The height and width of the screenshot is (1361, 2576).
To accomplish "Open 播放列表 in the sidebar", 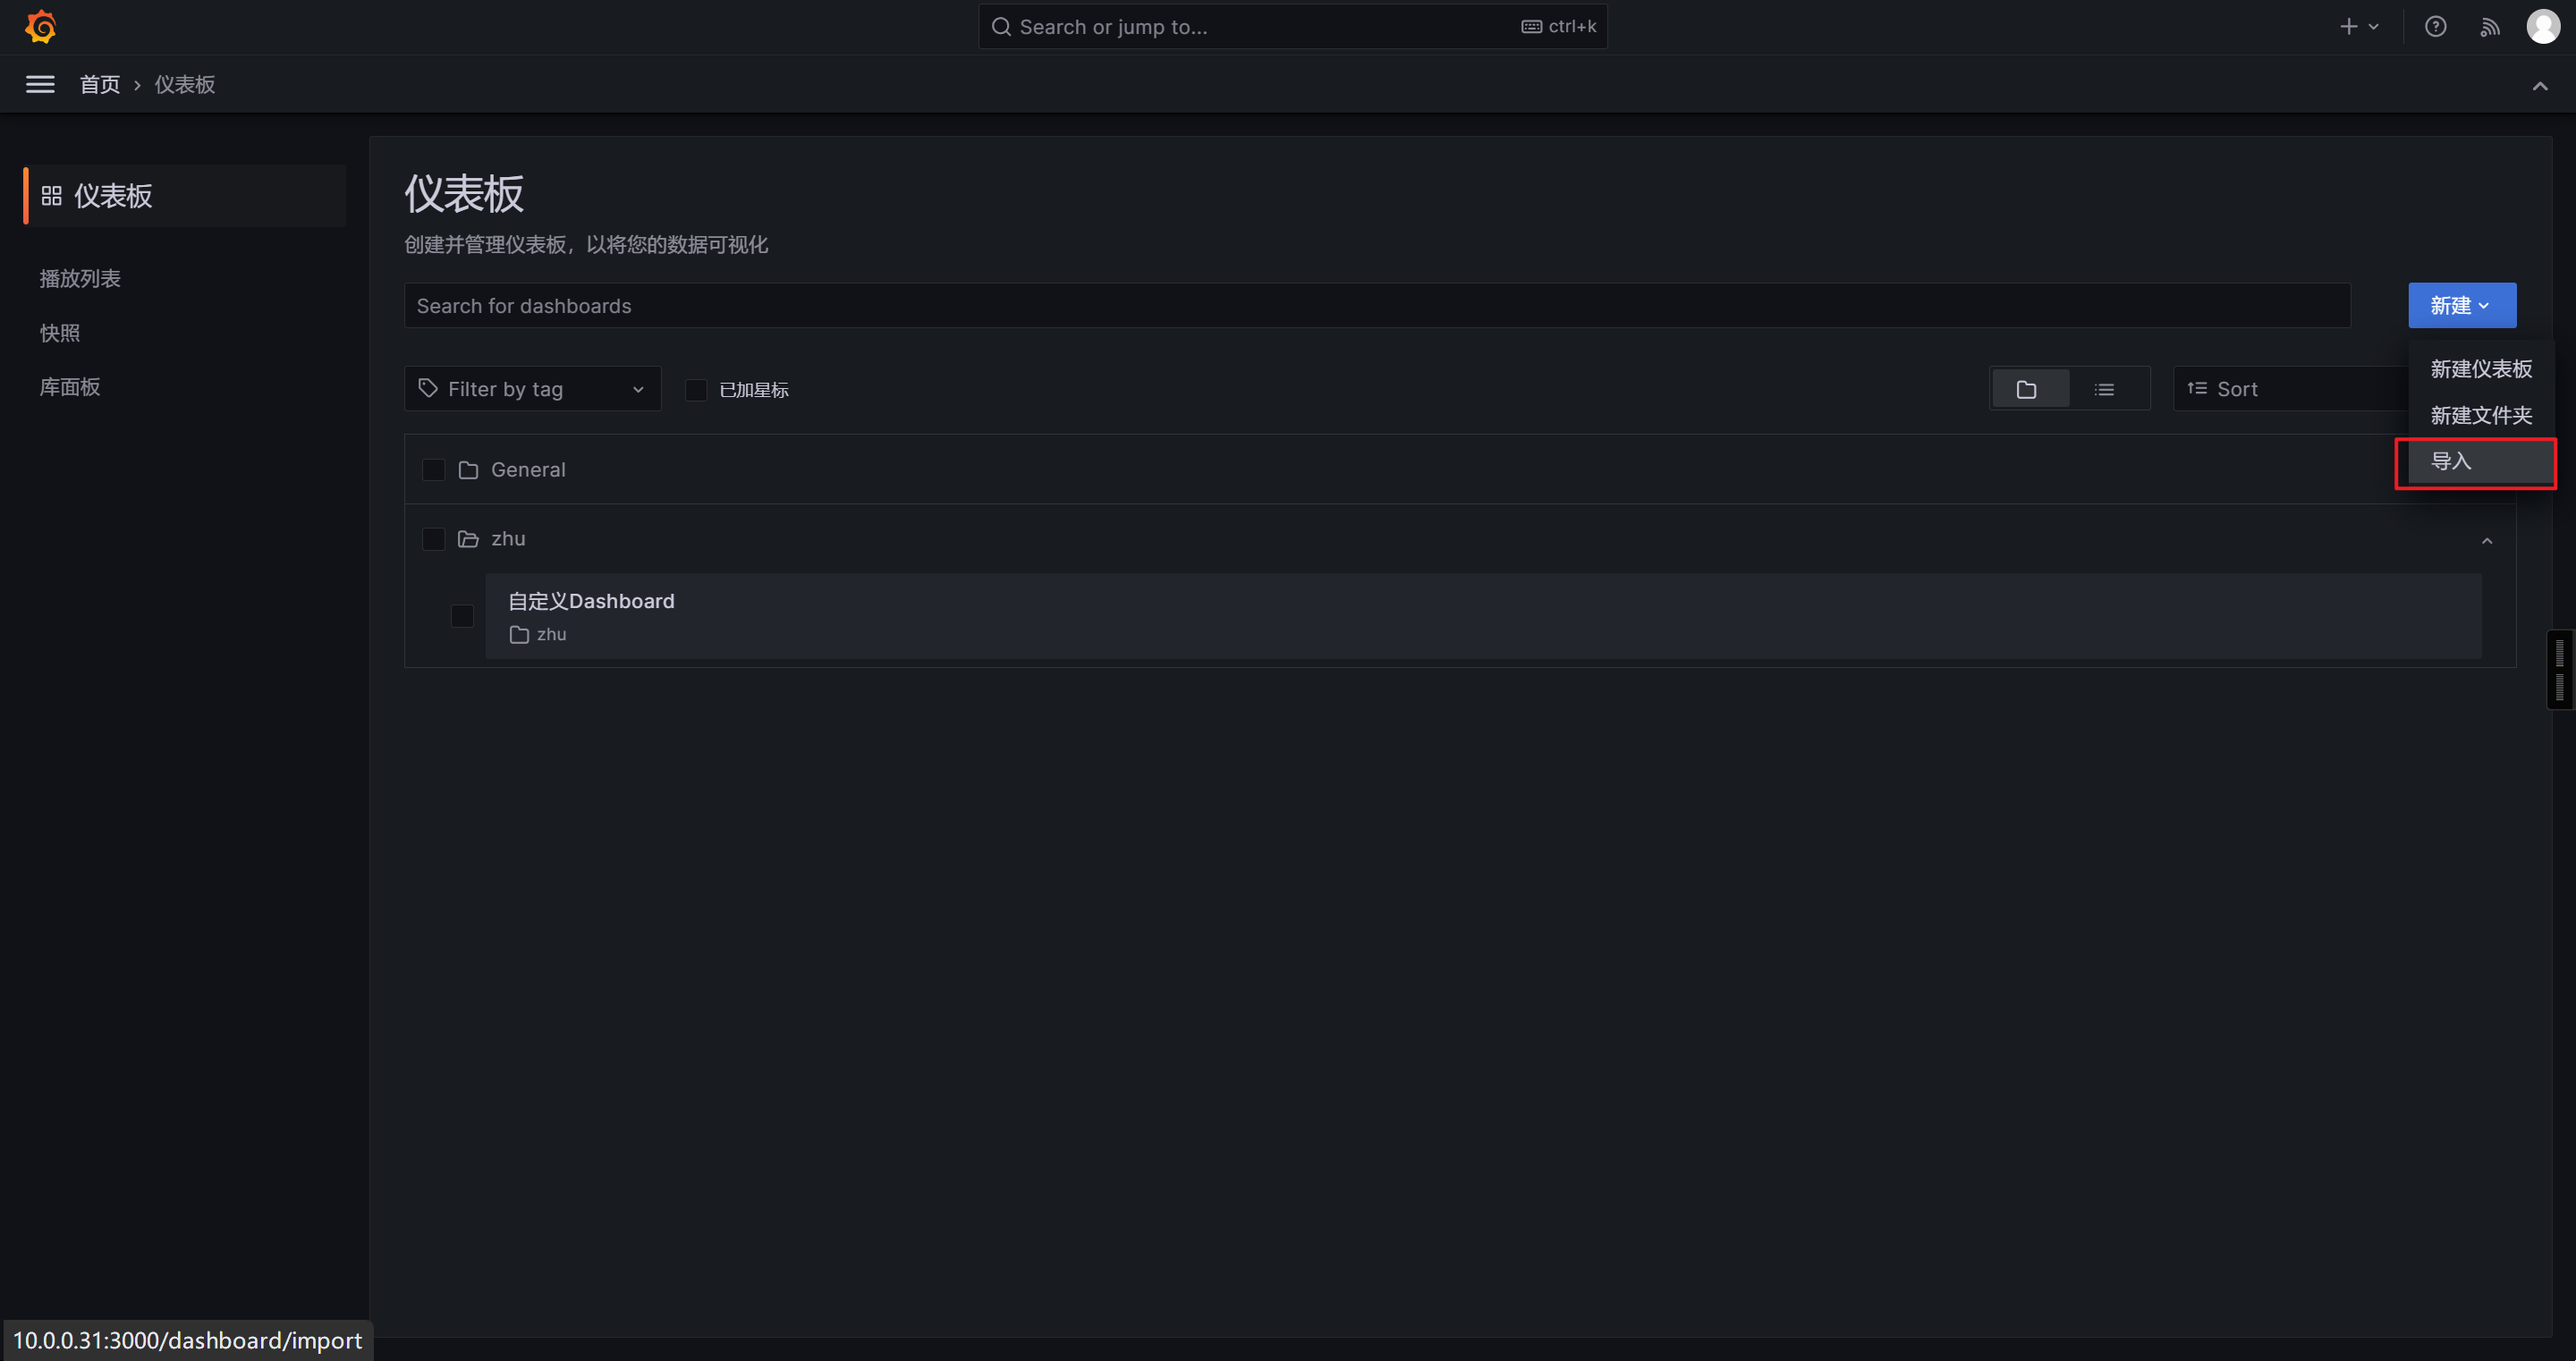I will (x=80, y=279).
